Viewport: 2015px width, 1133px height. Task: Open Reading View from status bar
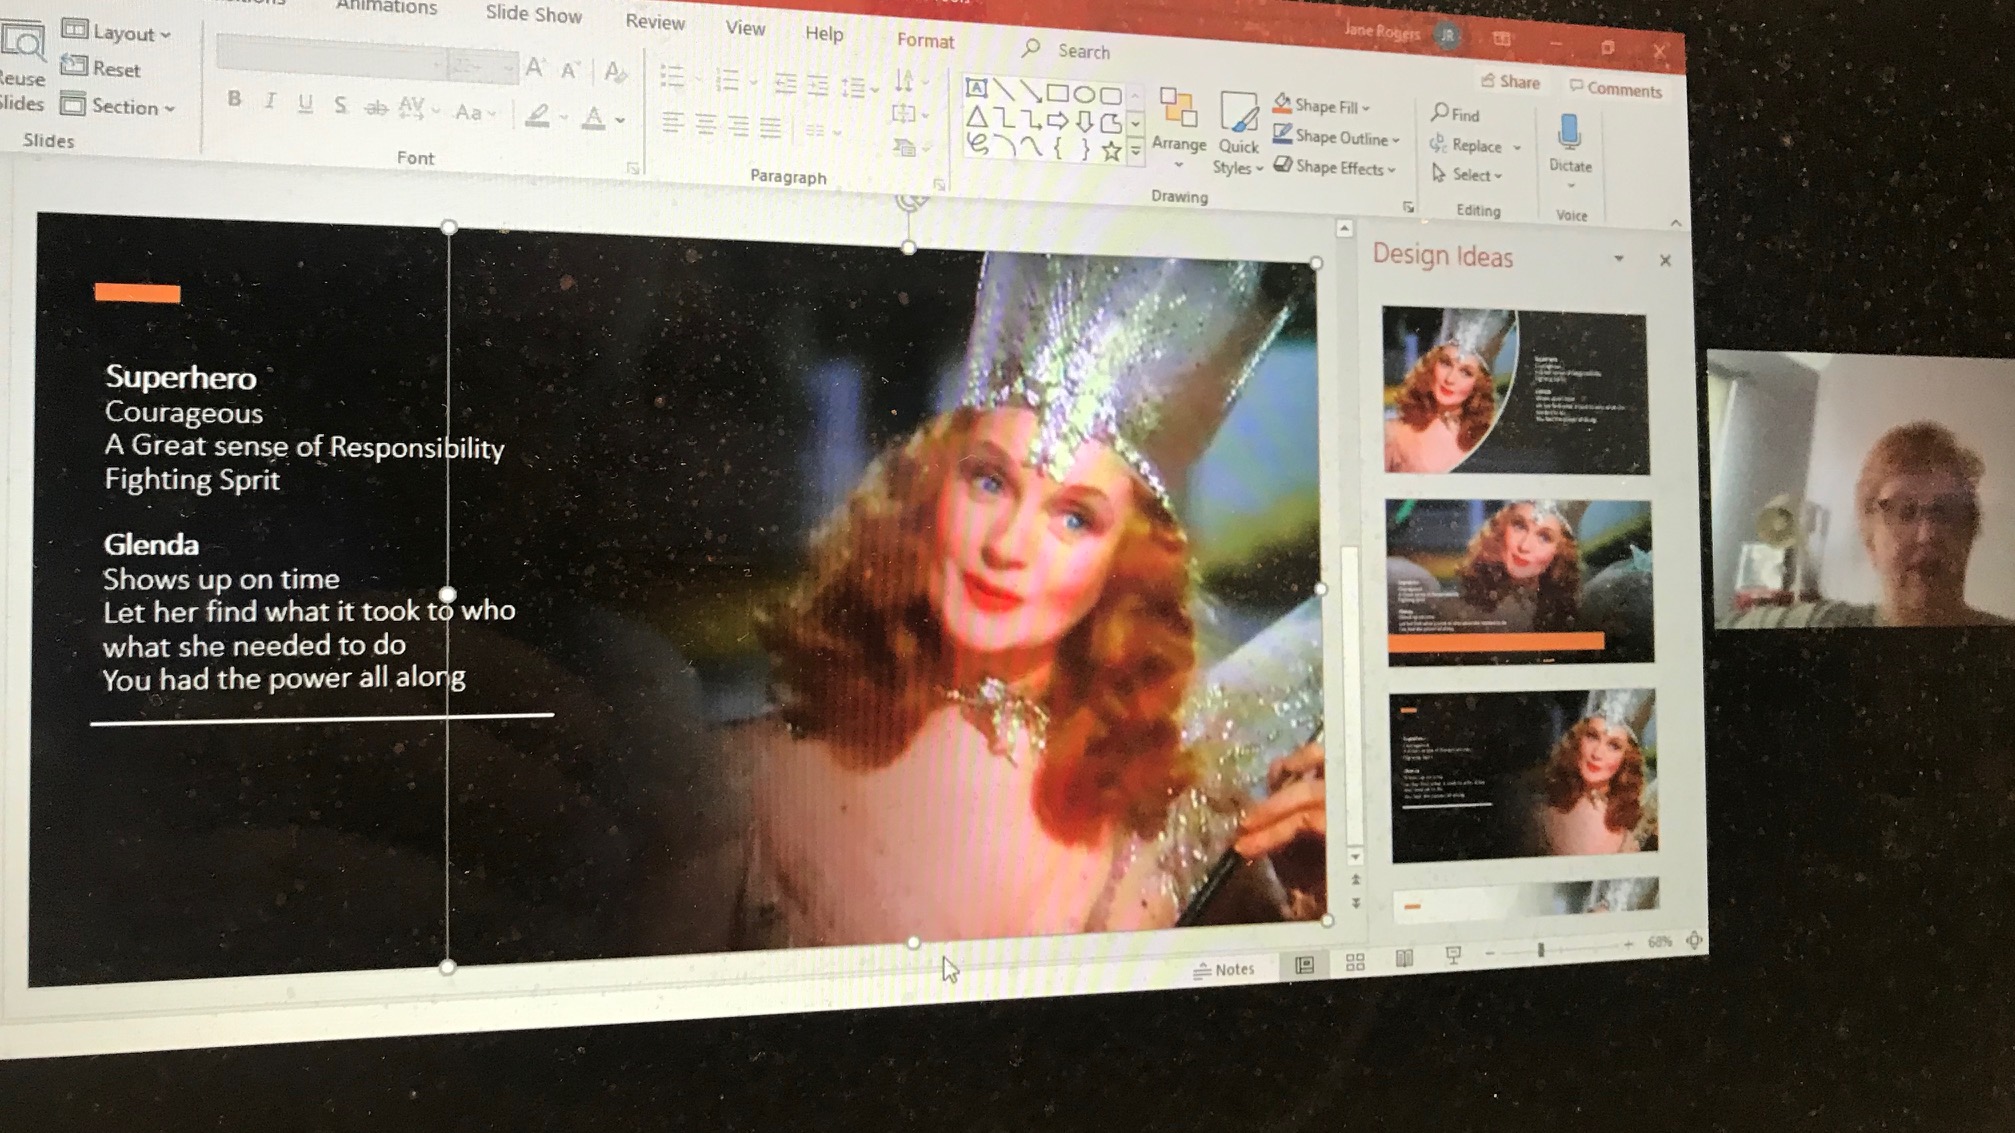1404,959
